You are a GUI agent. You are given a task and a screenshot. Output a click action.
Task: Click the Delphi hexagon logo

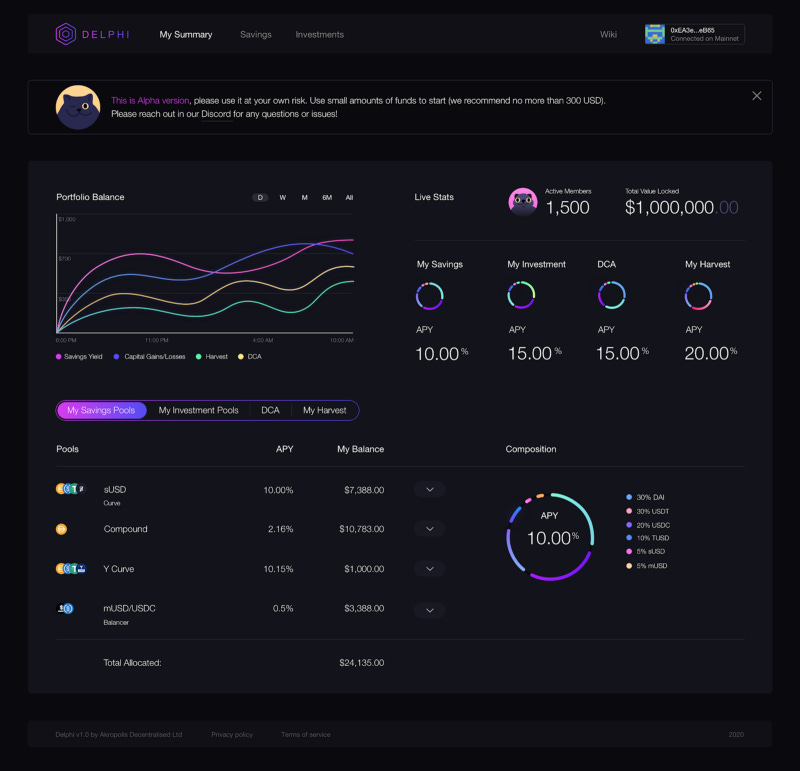pos(66,34)
